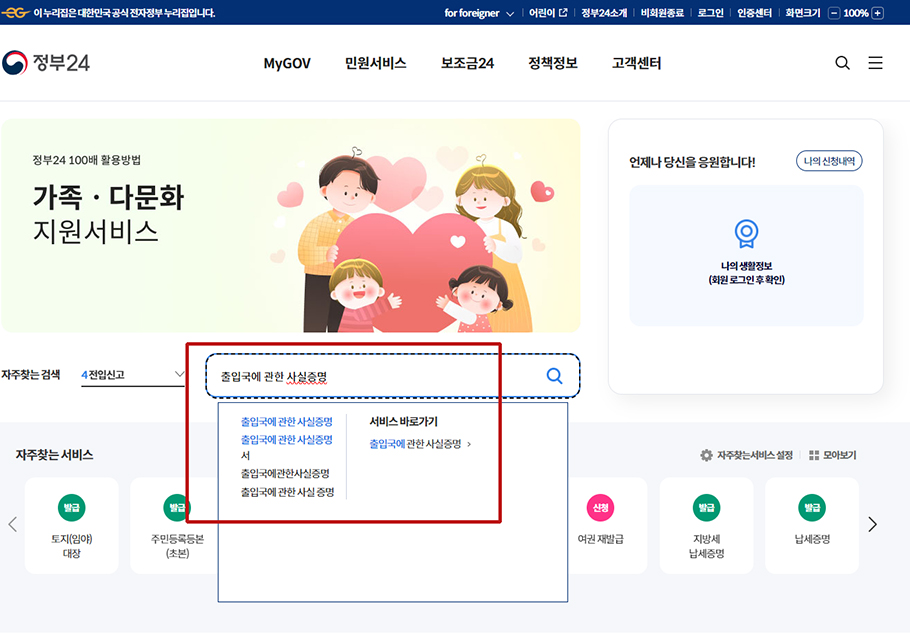Open the 민원서비스 menu
The width and height of the screenshot is (910, 634).
[x=375, y=63]
